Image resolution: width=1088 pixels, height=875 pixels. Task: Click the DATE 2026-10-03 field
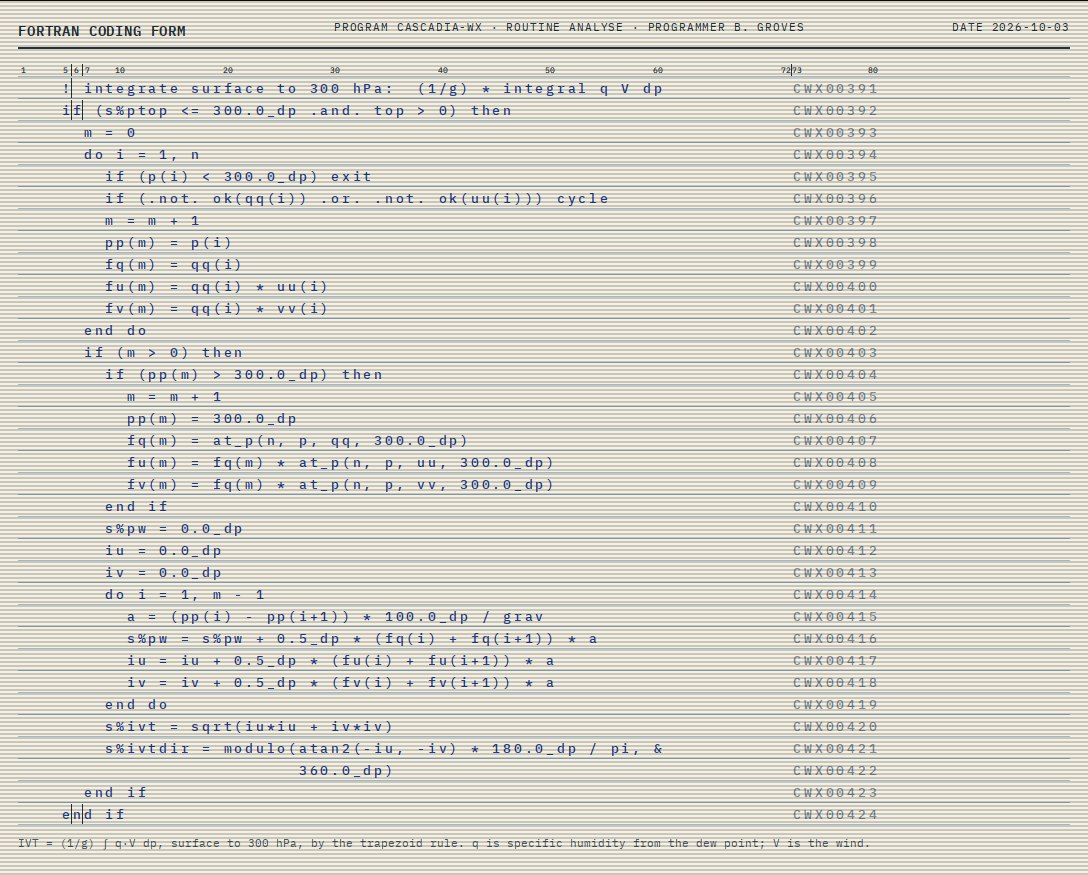point(1010,27)
